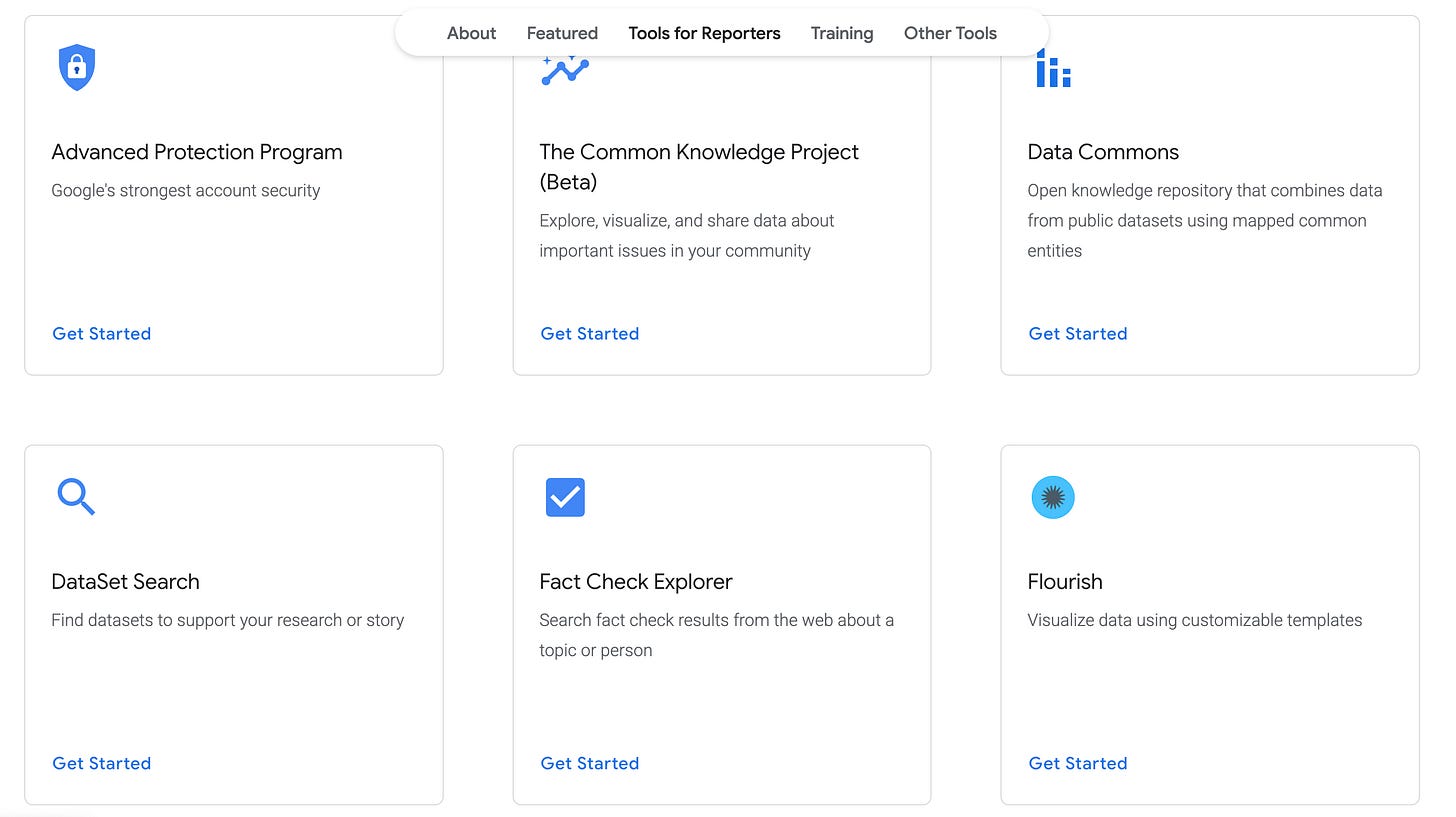The width and height of the screenshot is (1456, 817).
Task: Click the DataSet Search heading
Action: point(125,582)
